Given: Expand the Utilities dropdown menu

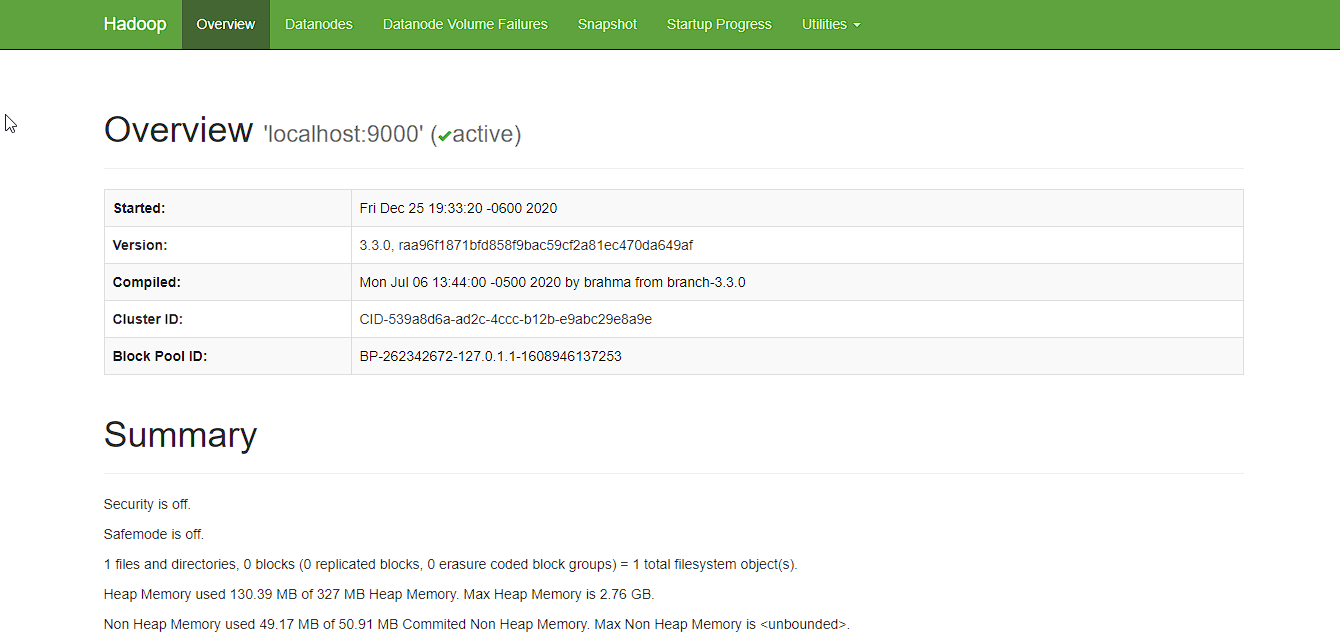Looking at the screenshot, I should tap(824, 24).
